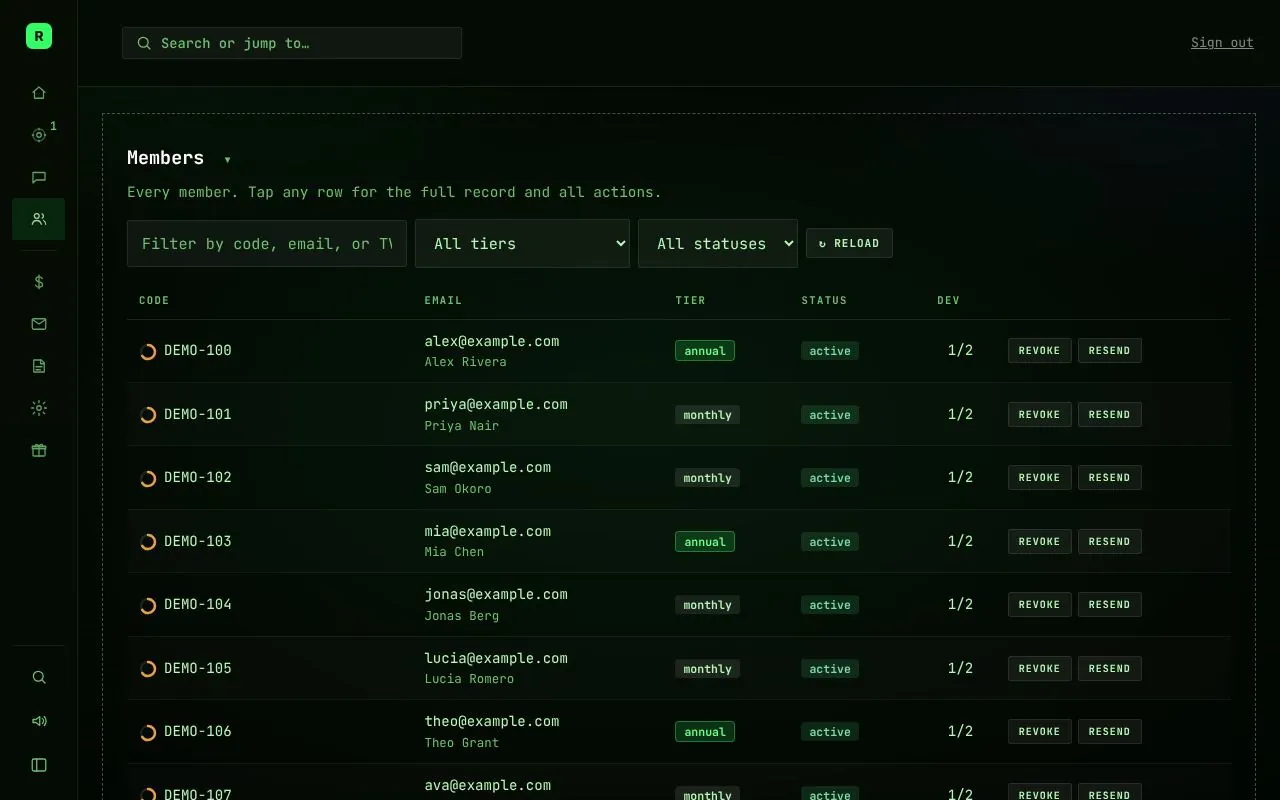
Task: Open the All statuses dropdown
Action: [718, 243]
